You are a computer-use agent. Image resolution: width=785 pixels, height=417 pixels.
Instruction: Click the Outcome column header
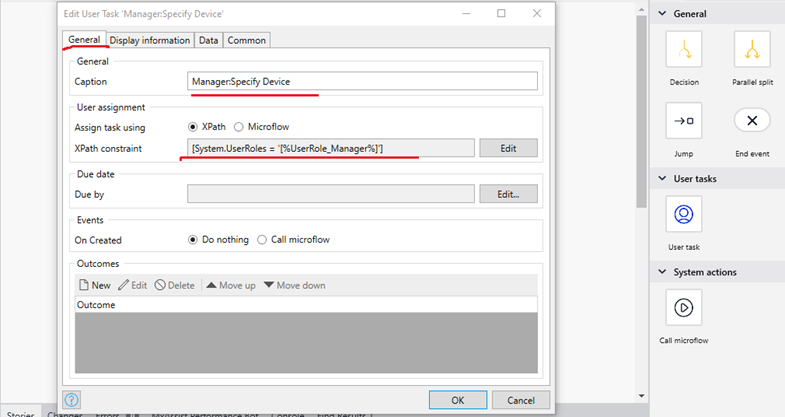click(x=306, y=304)
